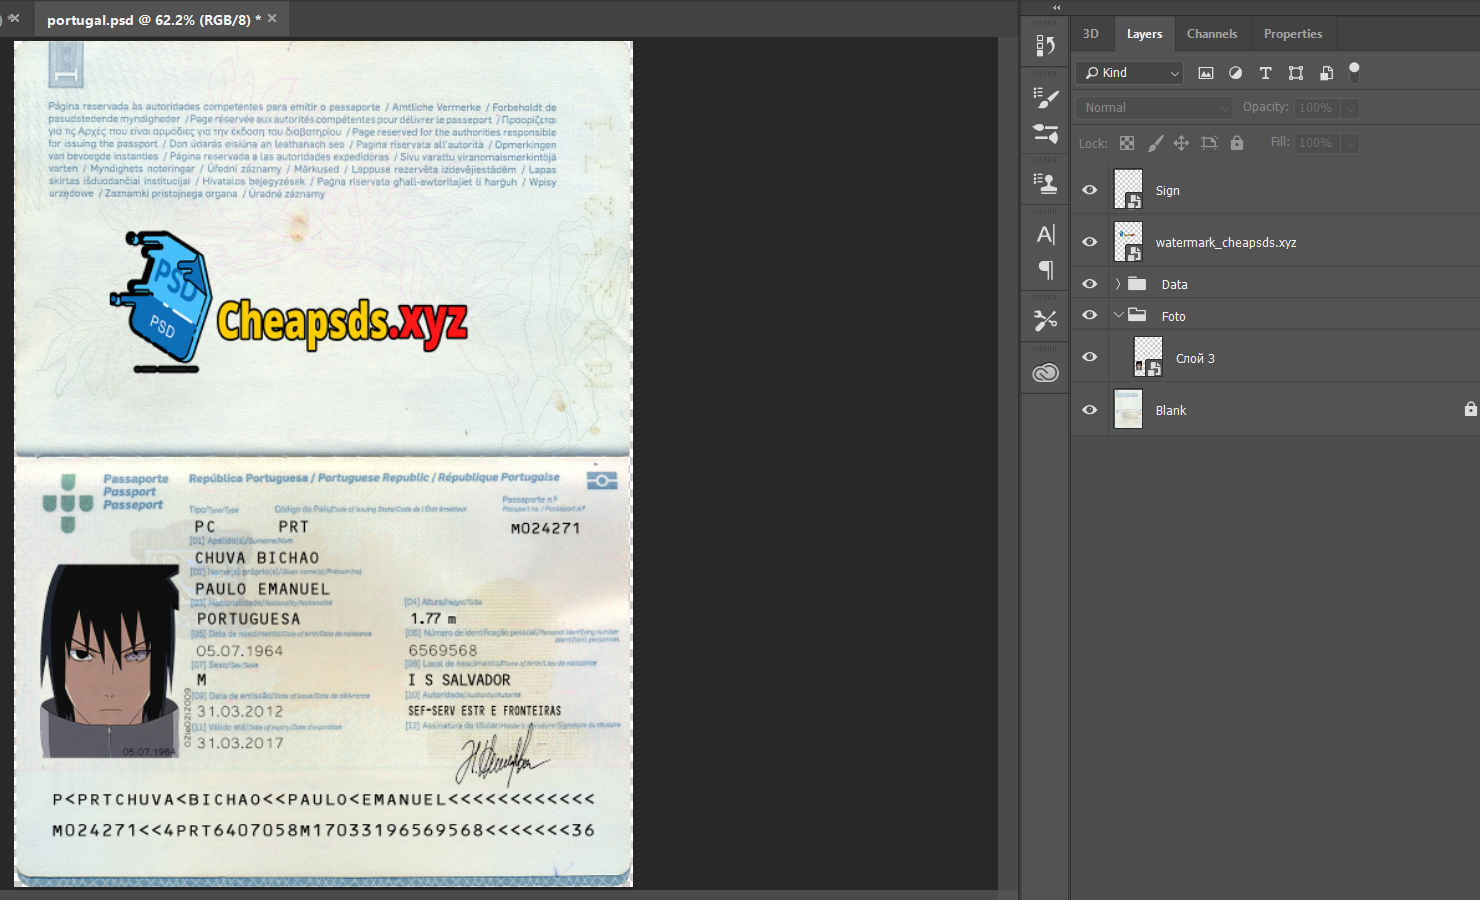Collapse the Foto layer group
Screen dimensions: 1480x900
1118,316
